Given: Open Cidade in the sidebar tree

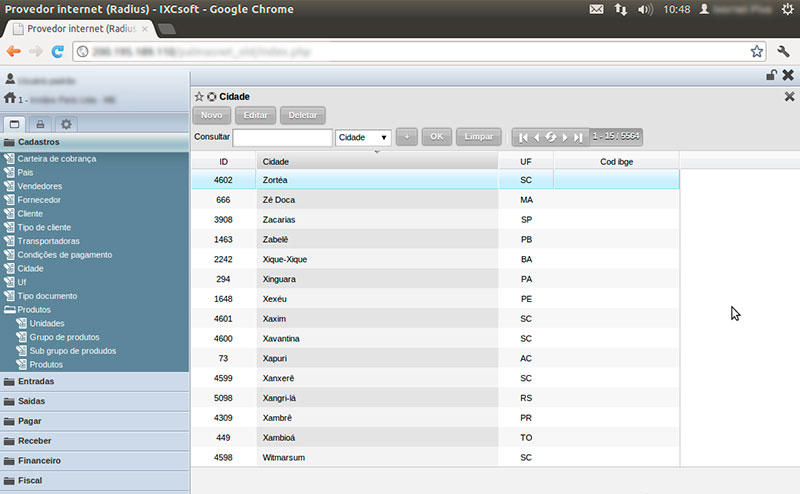Looking at the screenshot, I should coord(30,268).
